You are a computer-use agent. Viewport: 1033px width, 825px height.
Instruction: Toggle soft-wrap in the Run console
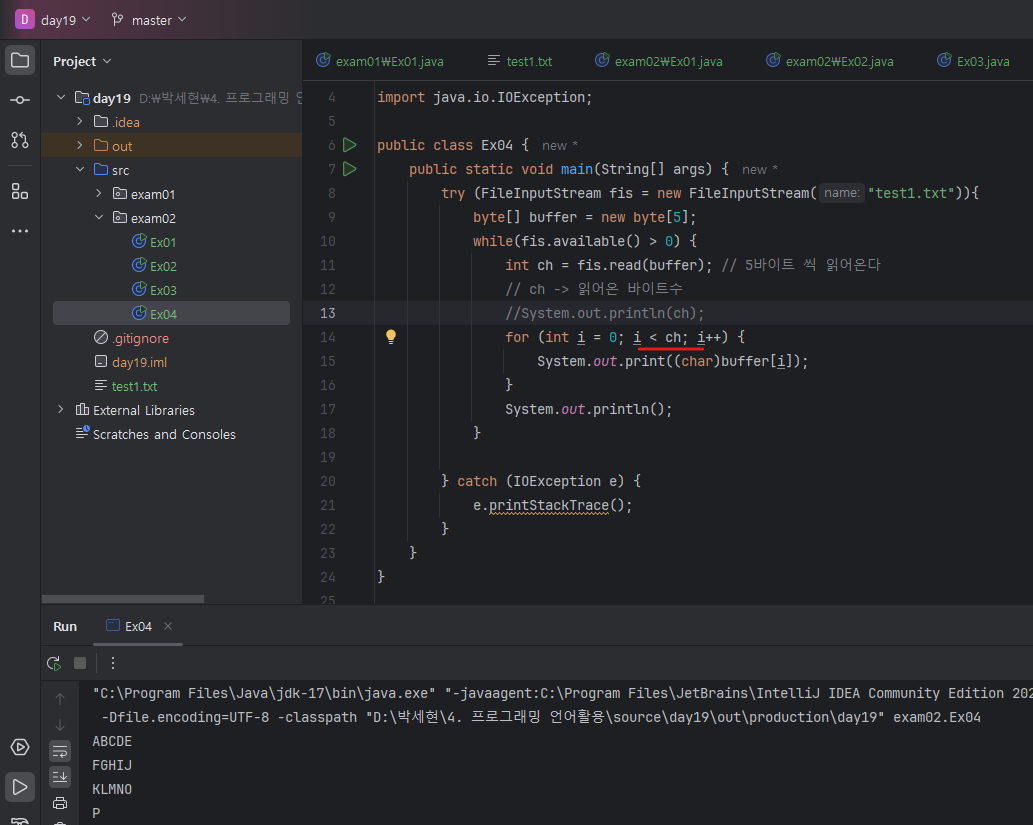pyautogui.click(x=60, y=751)
